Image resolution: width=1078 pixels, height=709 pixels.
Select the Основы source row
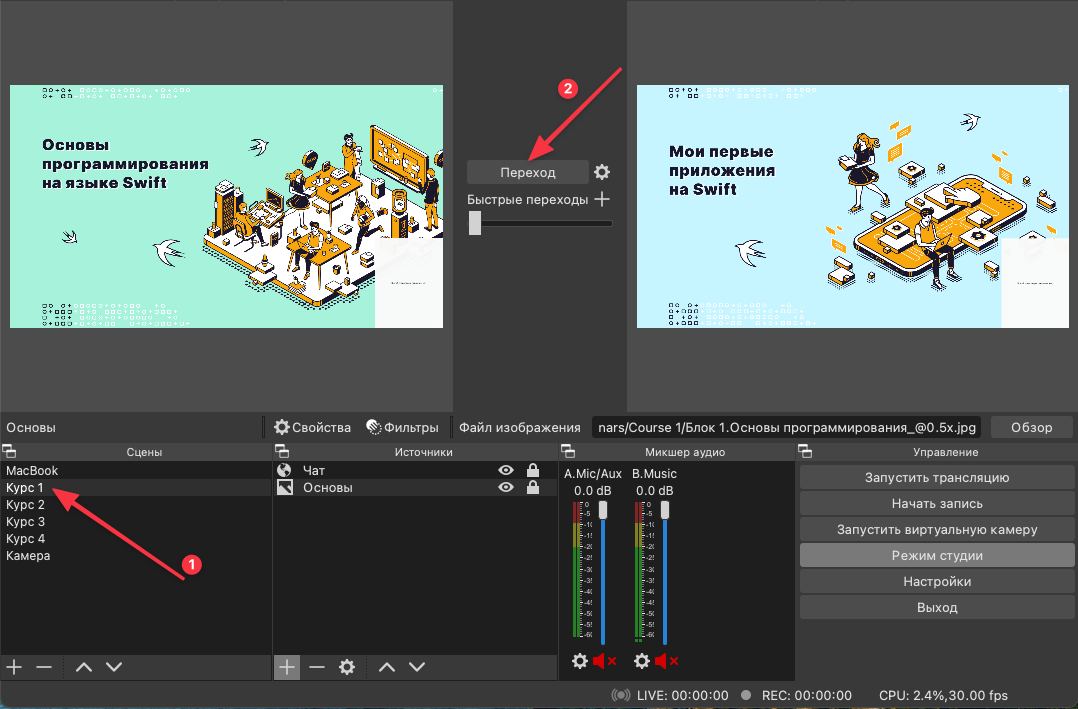[415, 488]
